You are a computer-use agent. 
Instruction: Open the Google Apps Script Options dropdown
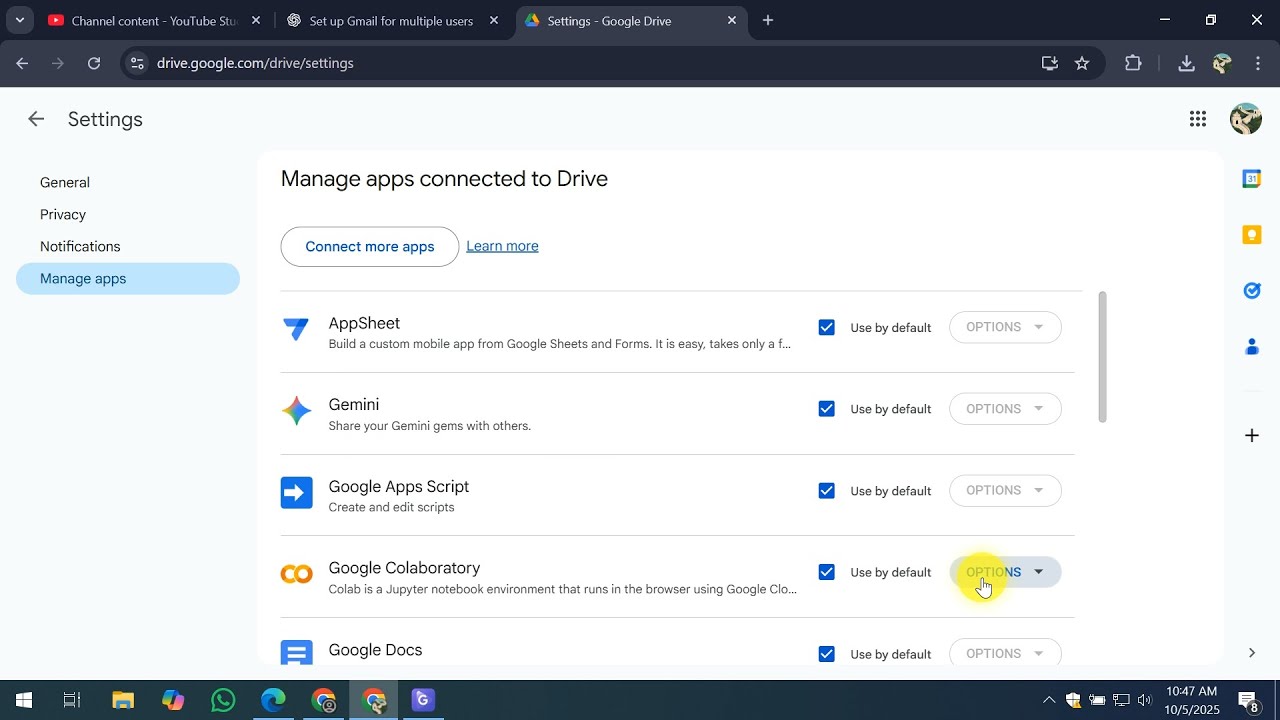pos(1005,490)
